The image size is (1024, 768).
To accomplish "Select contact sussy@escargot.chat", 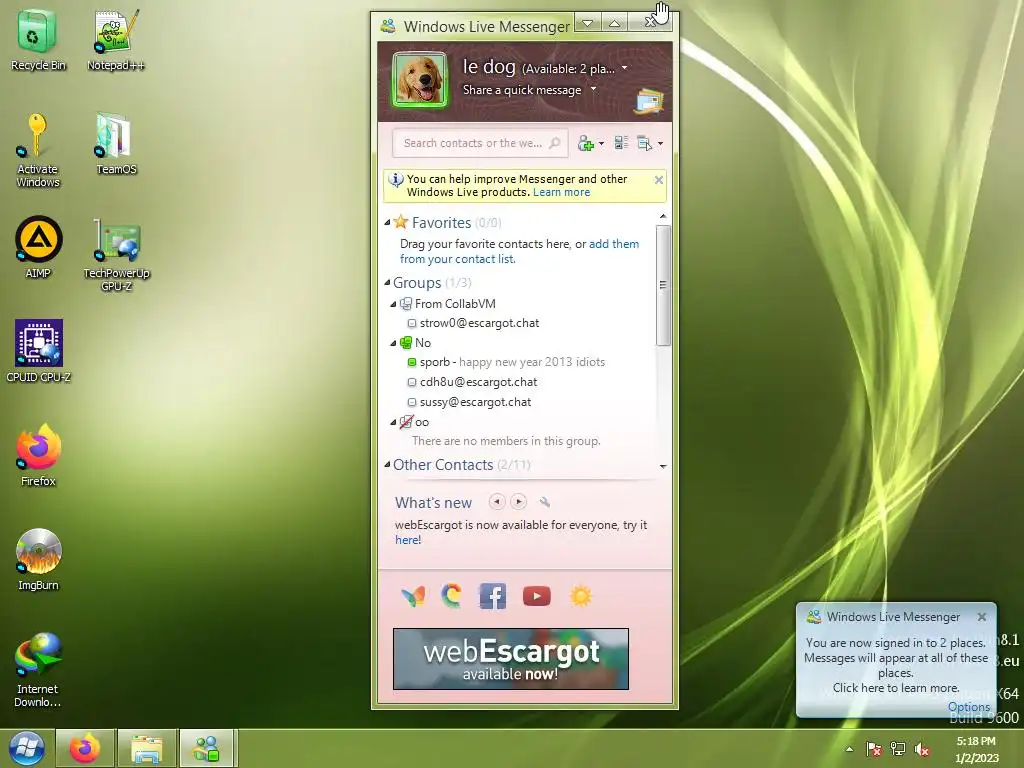I will point(475,402).
